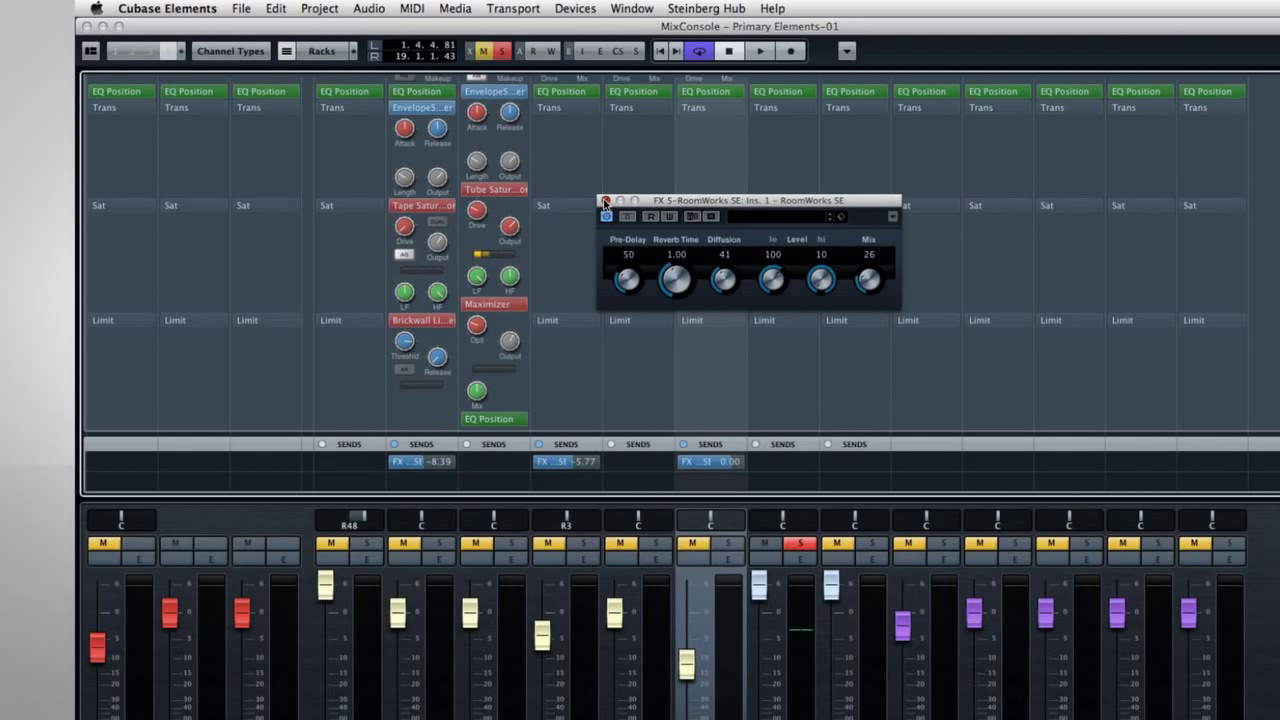Click red Drive knob under Tape Saturator
Image resolution: width=1280 pixels, height=720 pixels.
point(404,227)
